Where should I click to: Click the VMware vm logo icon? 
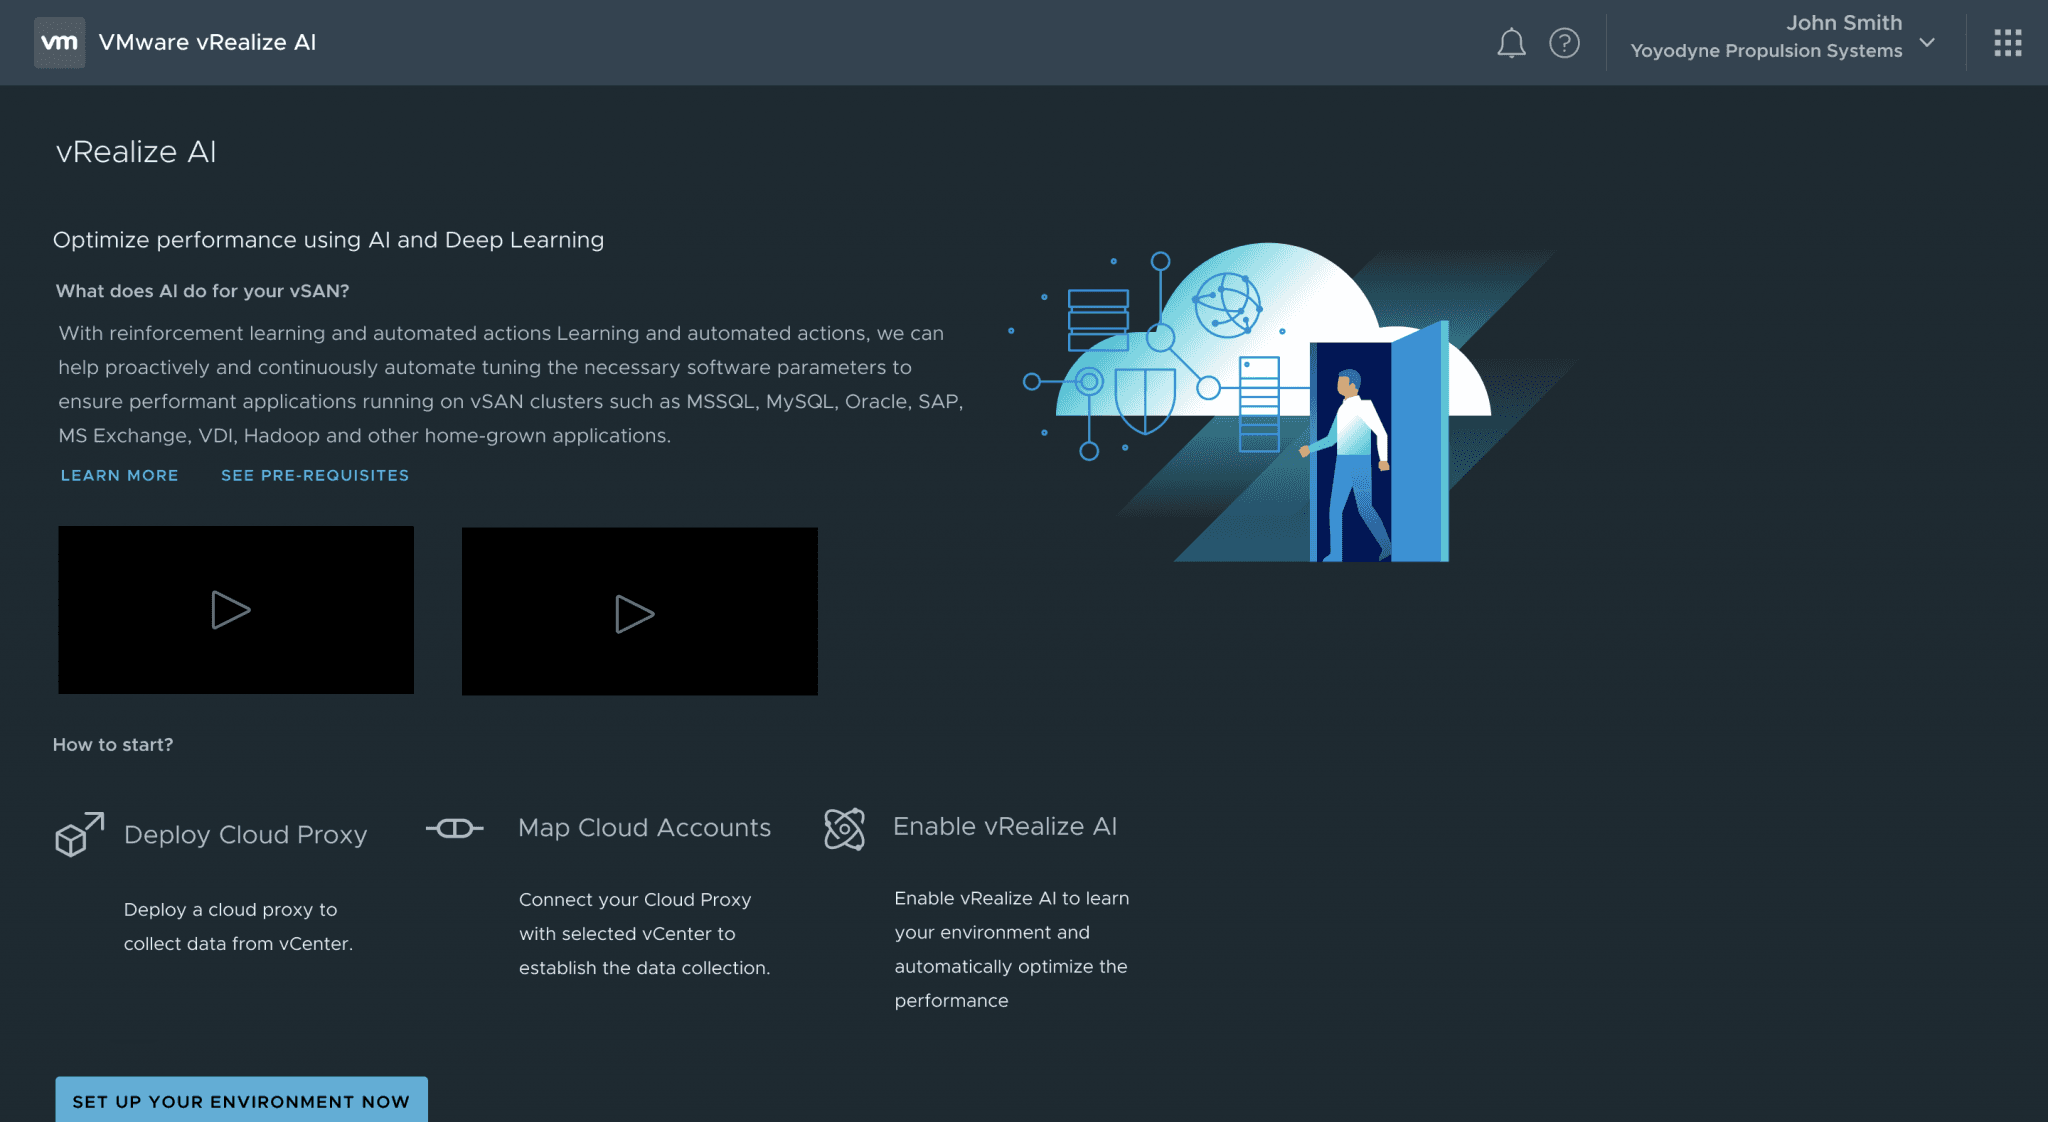tap(59, 42)
